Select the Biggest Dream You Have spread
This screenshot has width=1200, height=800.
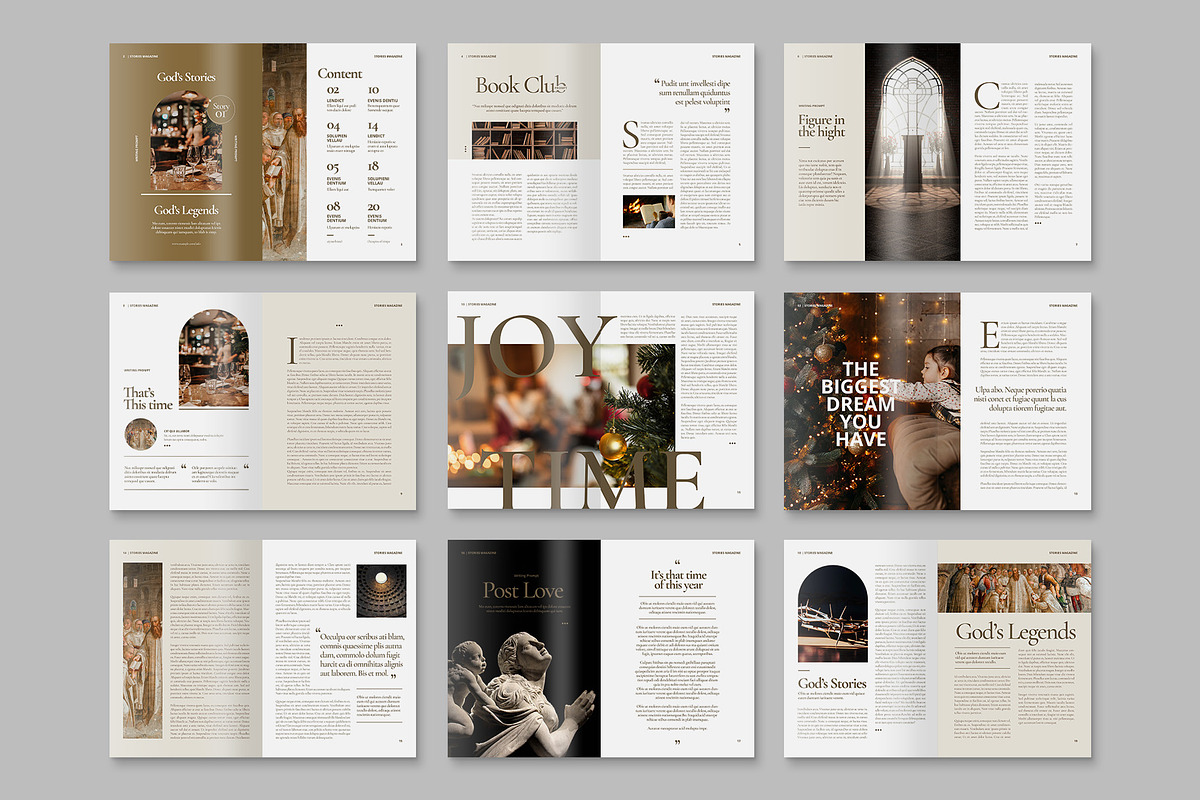click(x=940, y=400)
